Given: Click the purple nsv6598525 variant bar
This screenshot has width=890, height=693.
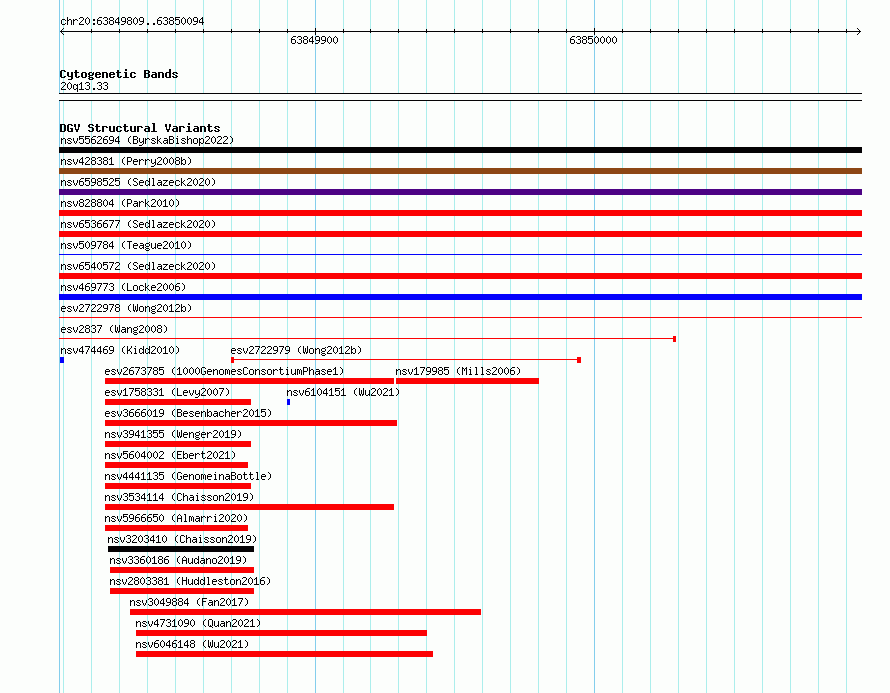Looking at the screenshot, I should tap(460, 192).
